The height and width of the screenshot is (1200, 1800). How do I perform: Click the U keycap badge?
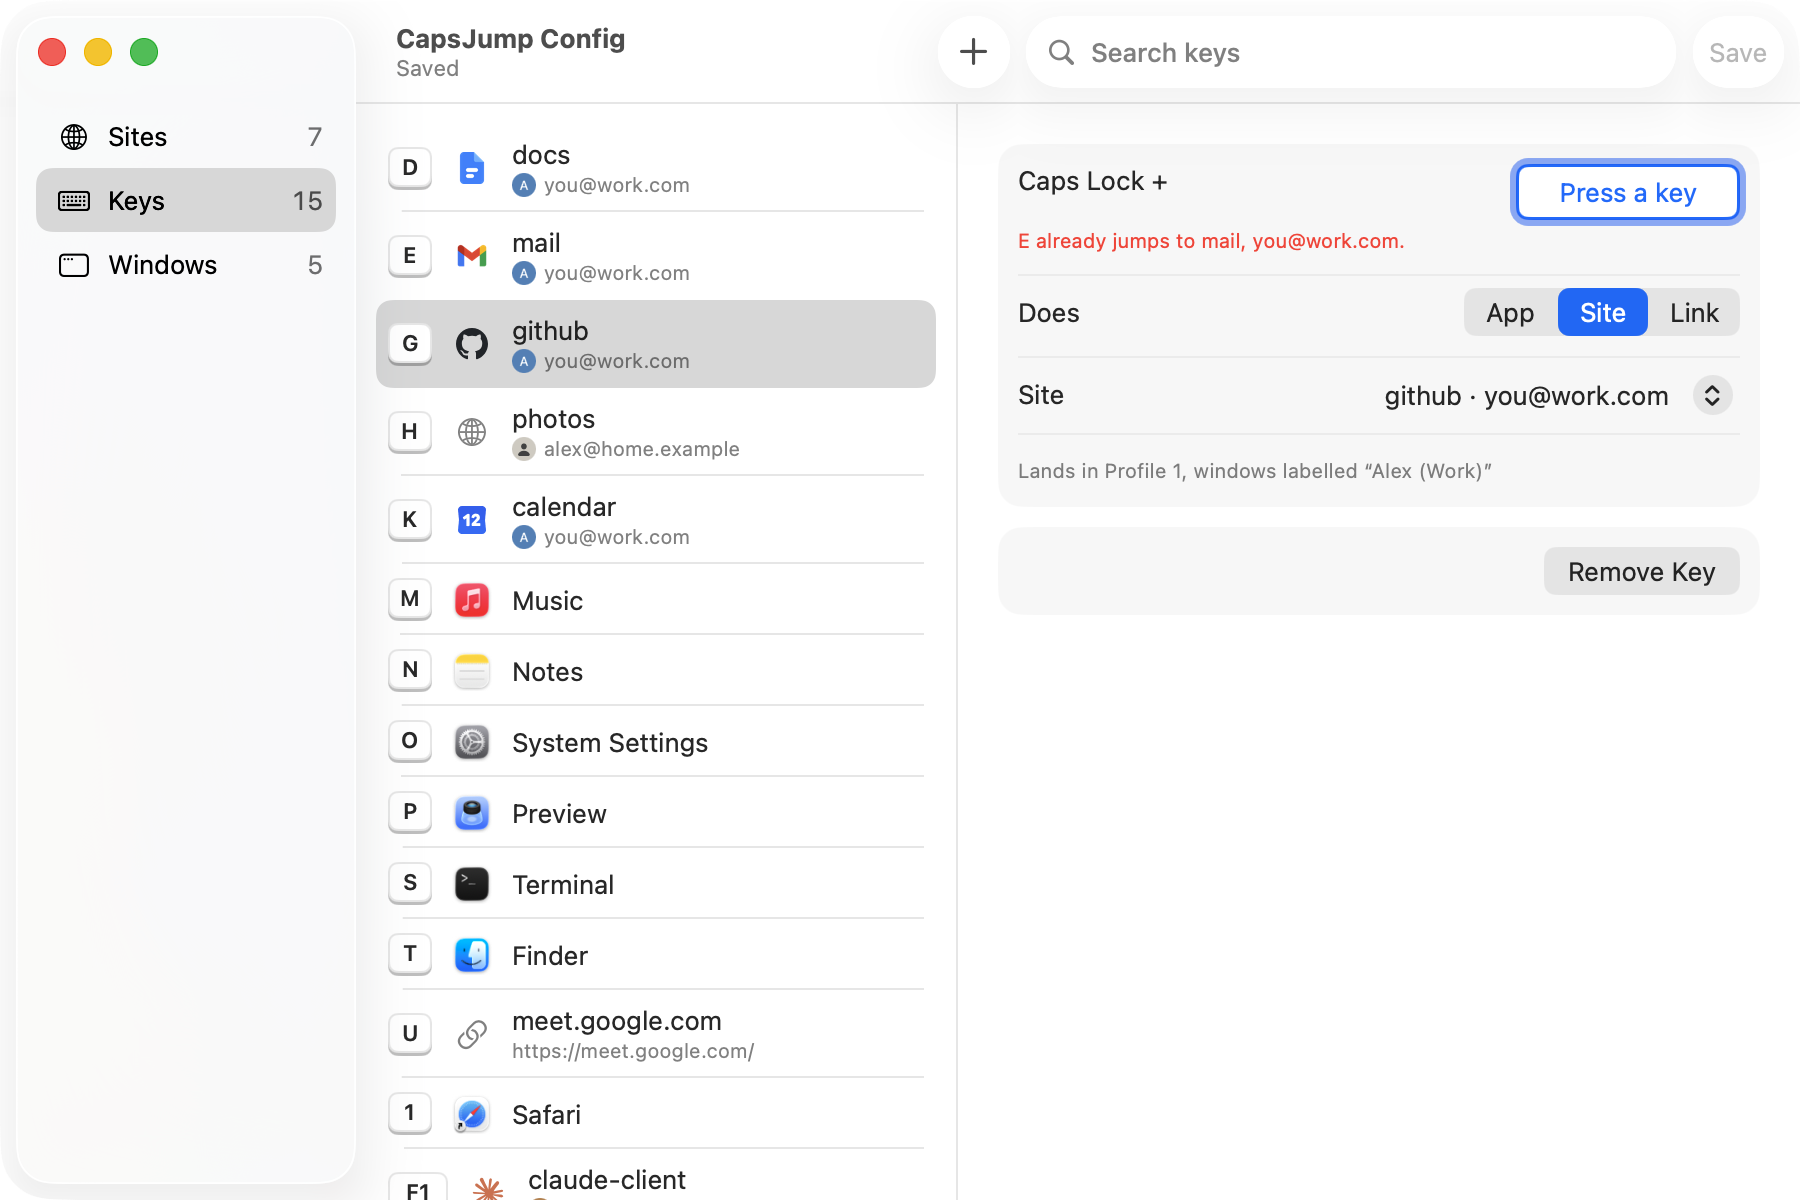point(410,1034)
